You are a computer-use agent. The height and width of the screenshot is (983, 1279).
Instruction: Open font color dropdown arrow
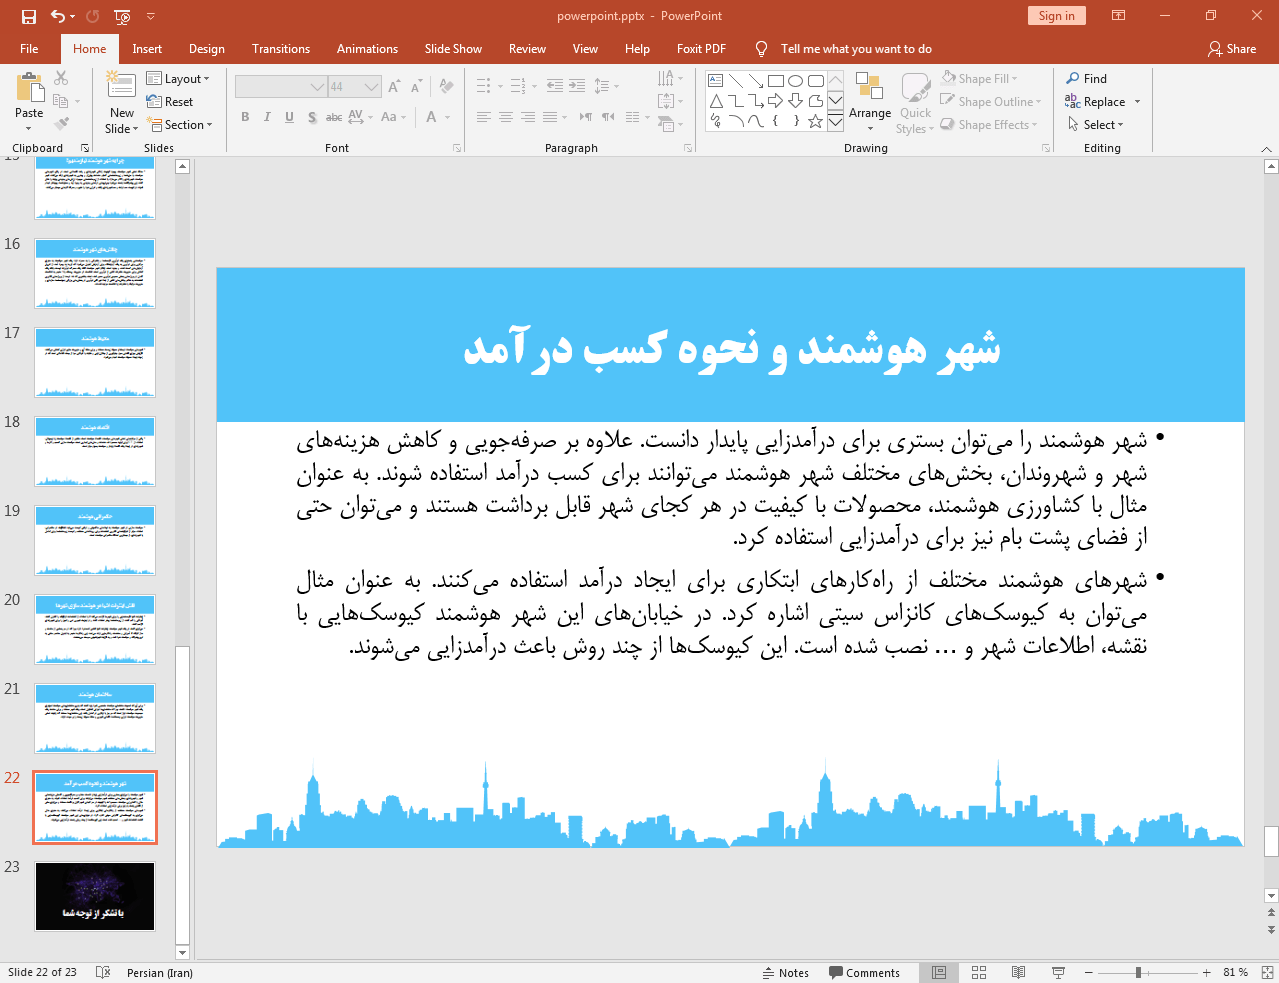(x=447, y=117)
